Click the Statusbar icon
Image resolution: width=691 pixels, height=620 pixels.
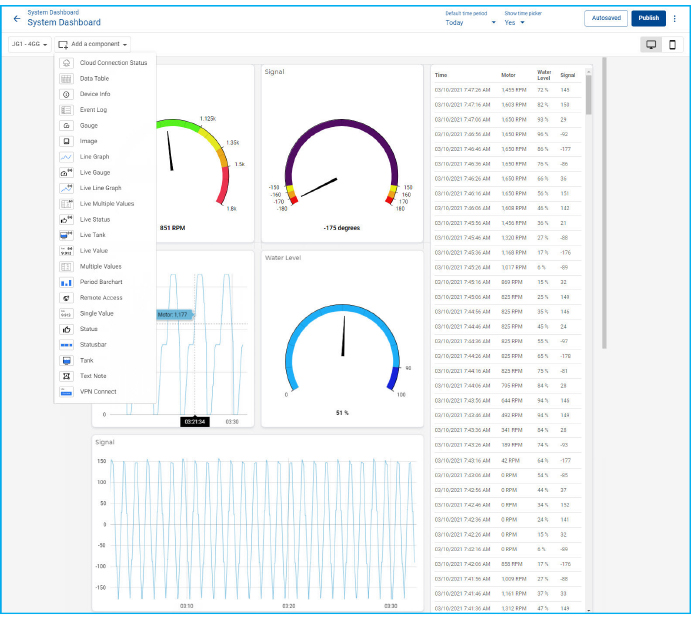point(66,345)
